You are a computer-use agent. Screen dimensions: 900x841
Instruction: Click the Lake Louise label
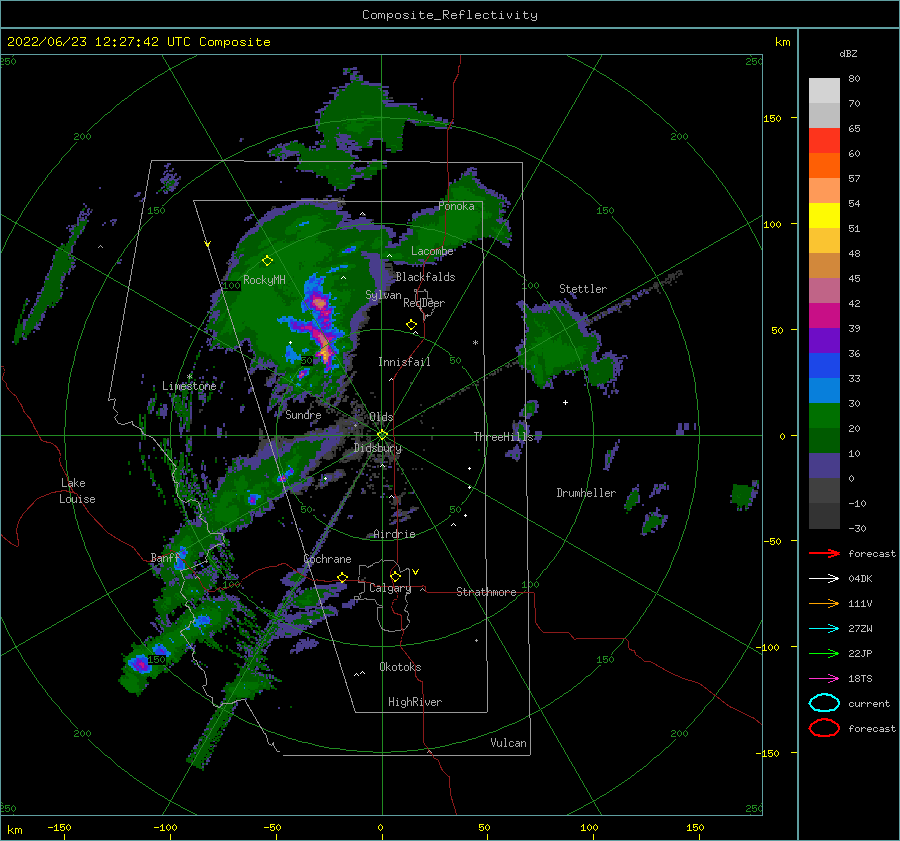coord(77,491)
